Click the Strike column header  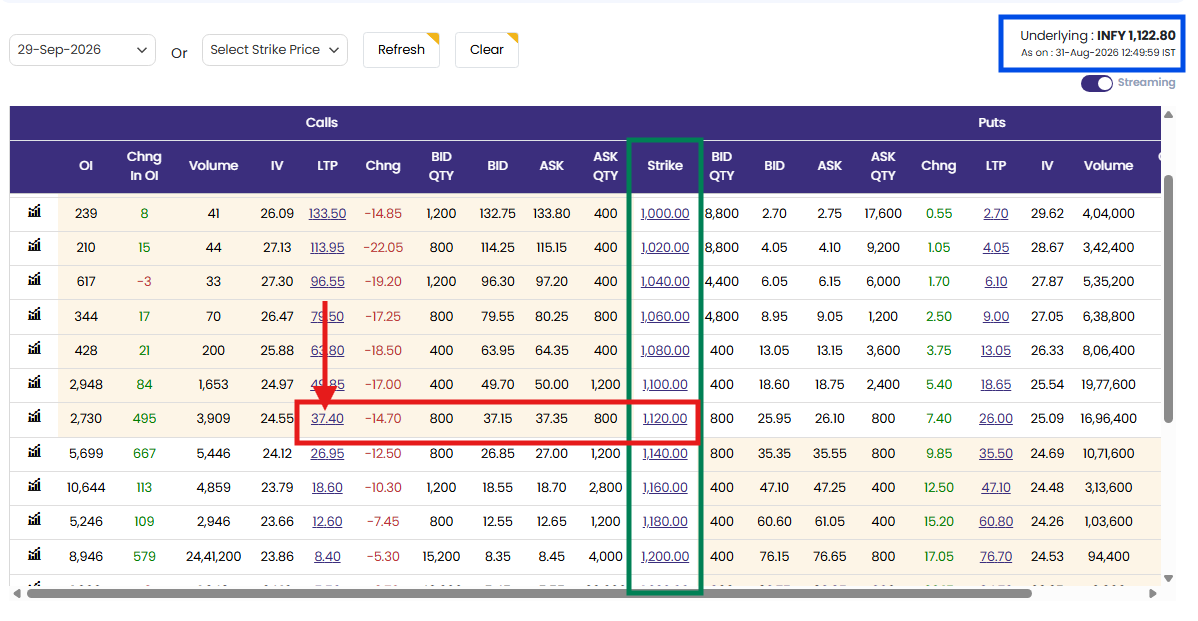click(665, 166)
